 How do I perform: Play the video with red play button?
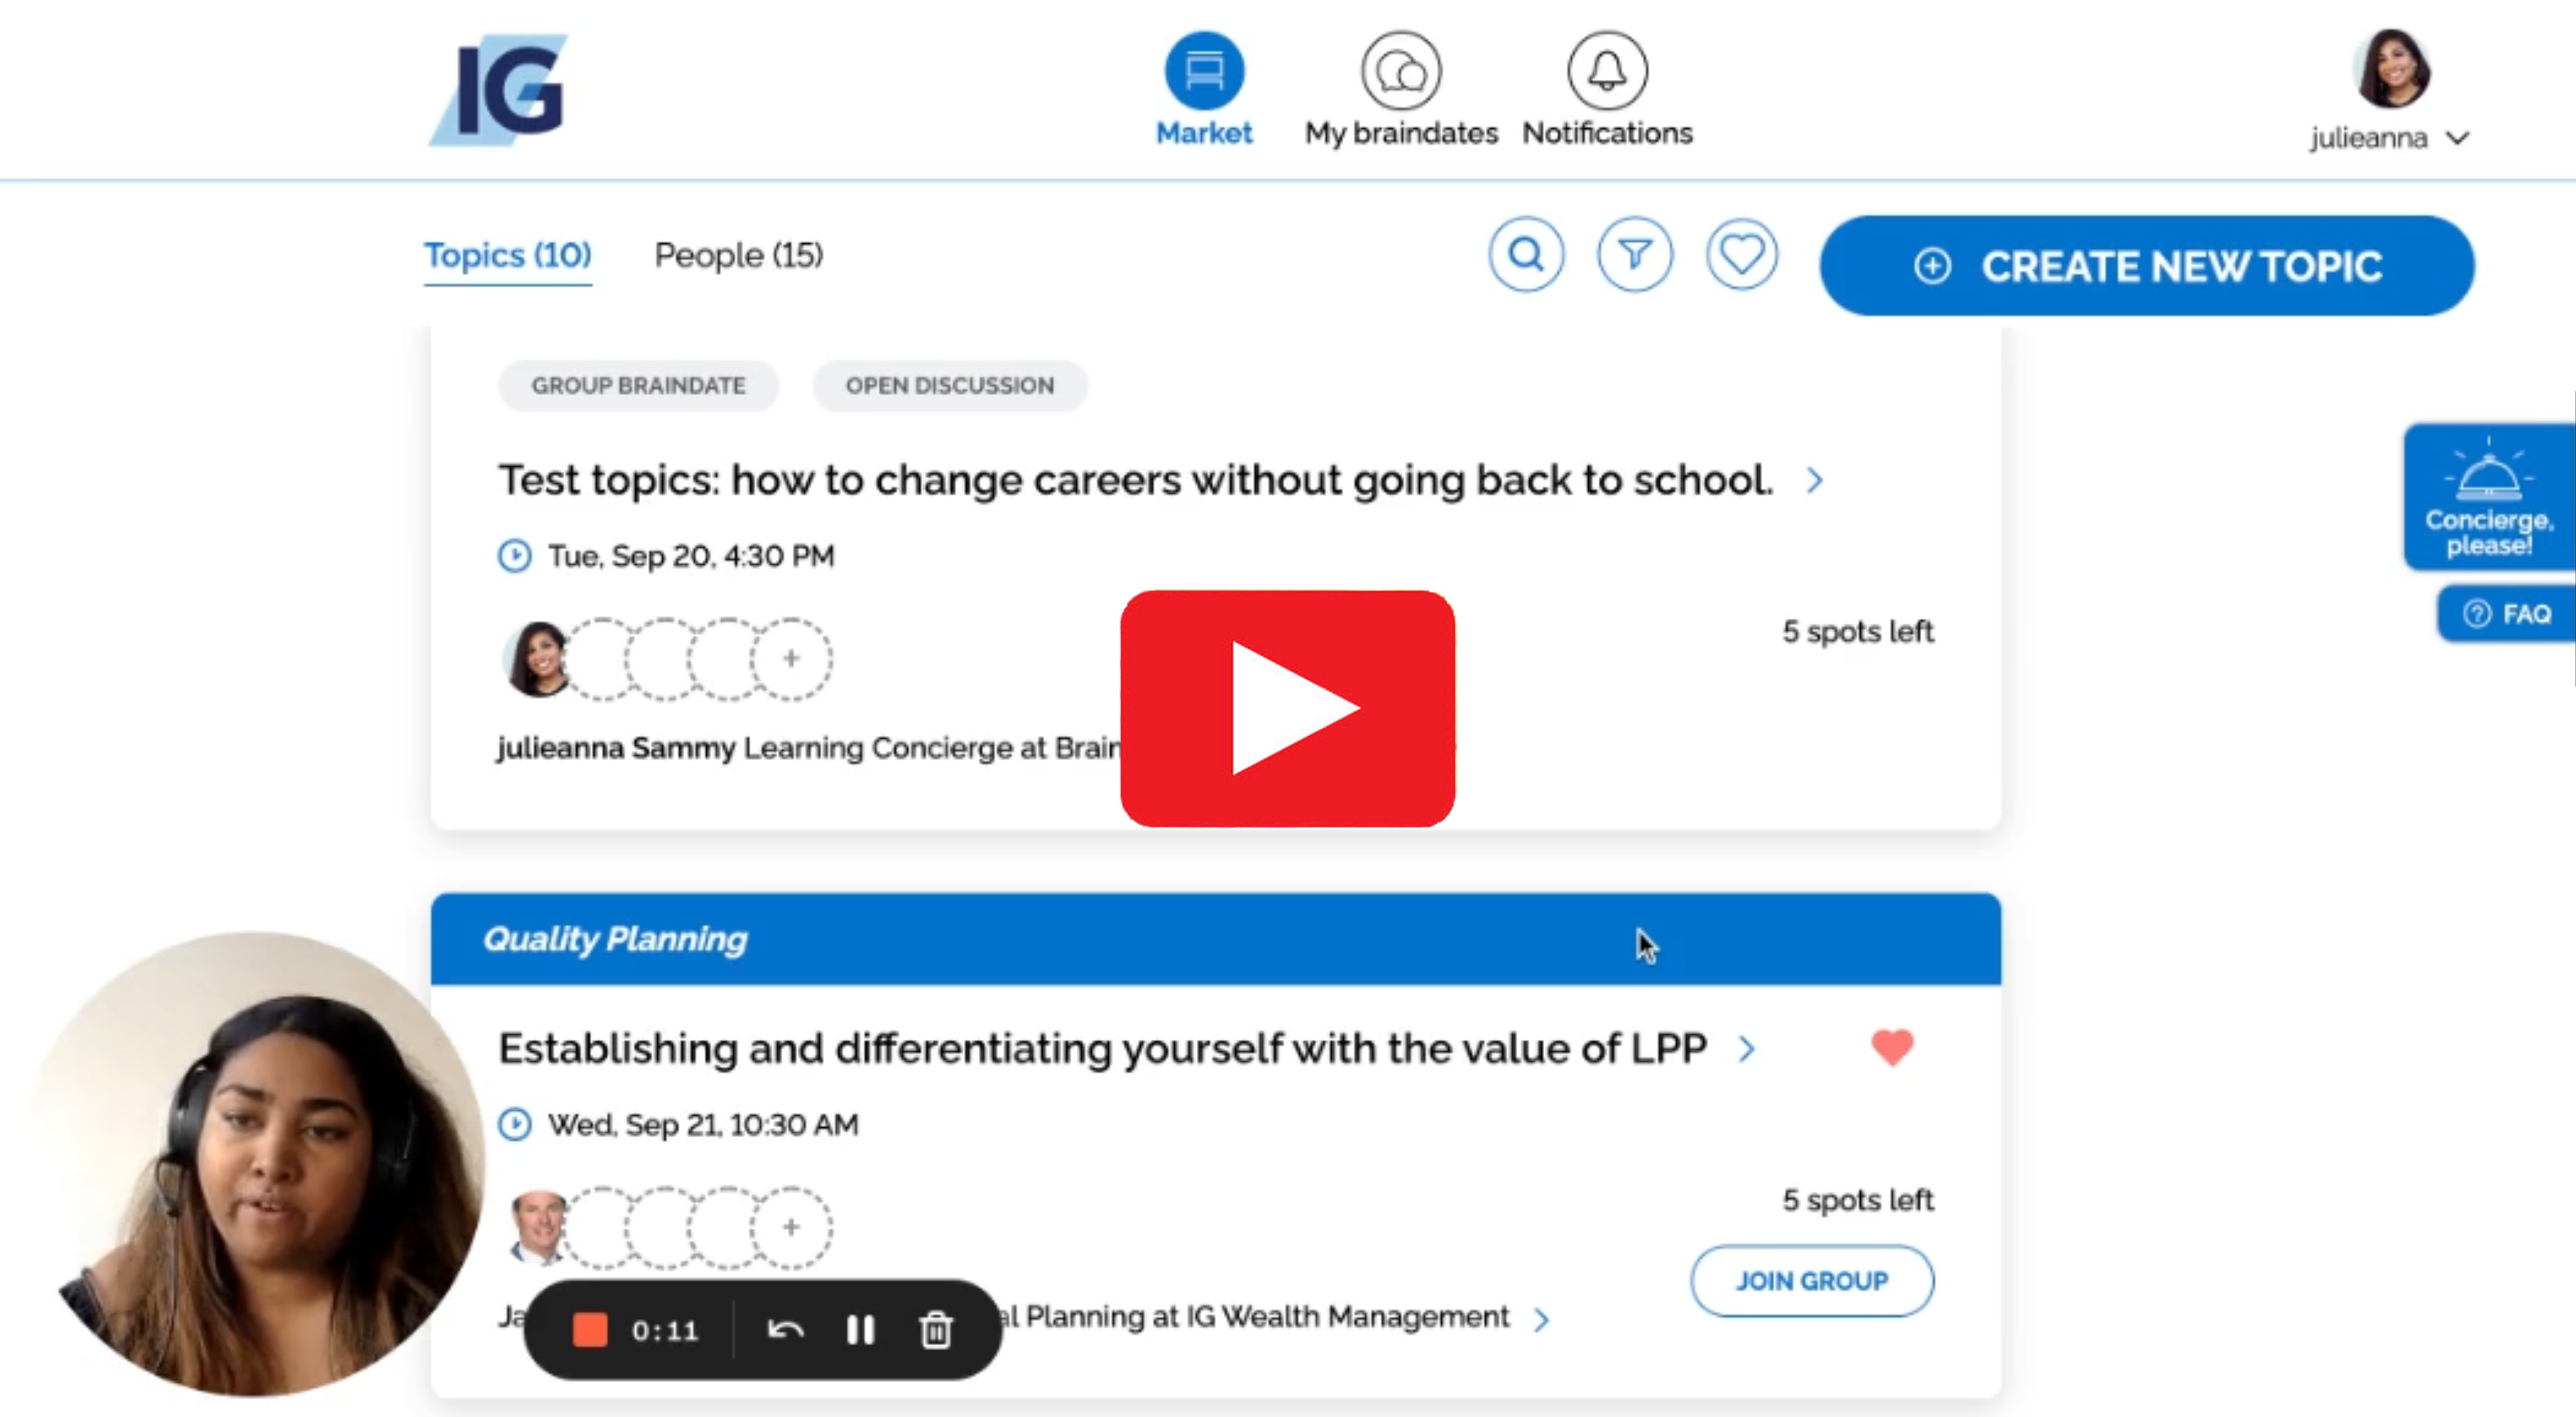pos(1287,708)
